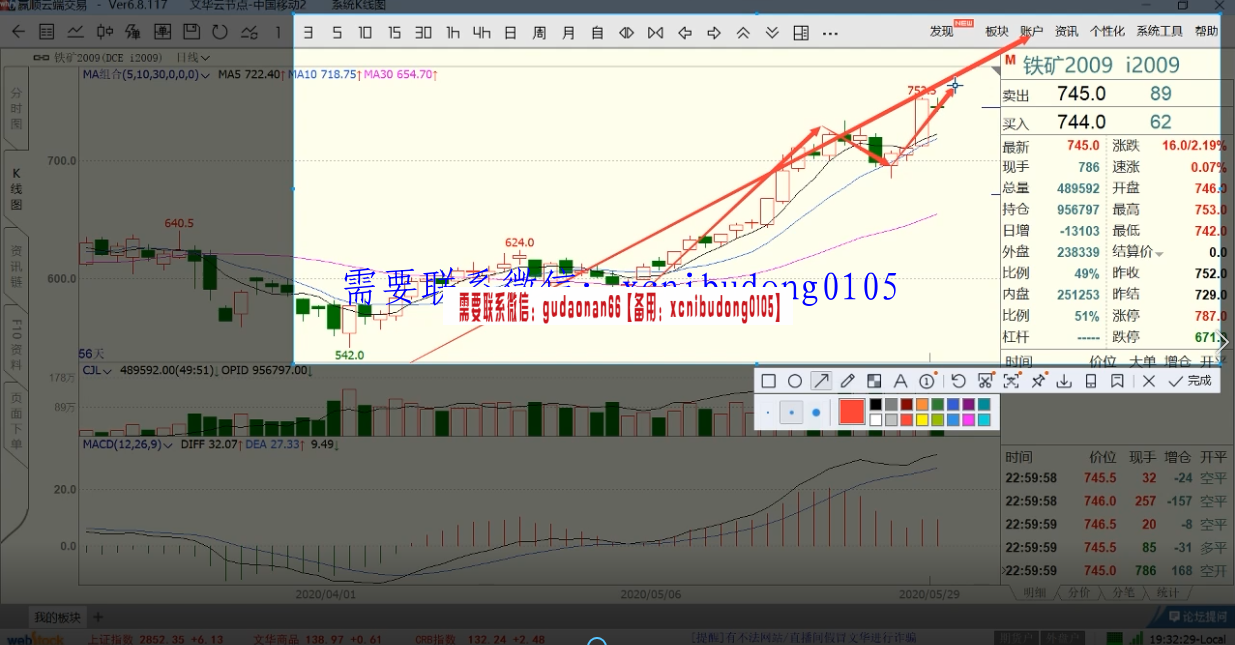This screenshot has width=1235, height=645.
Task: Select the pencil drawing tool
Action: point(848,381)
